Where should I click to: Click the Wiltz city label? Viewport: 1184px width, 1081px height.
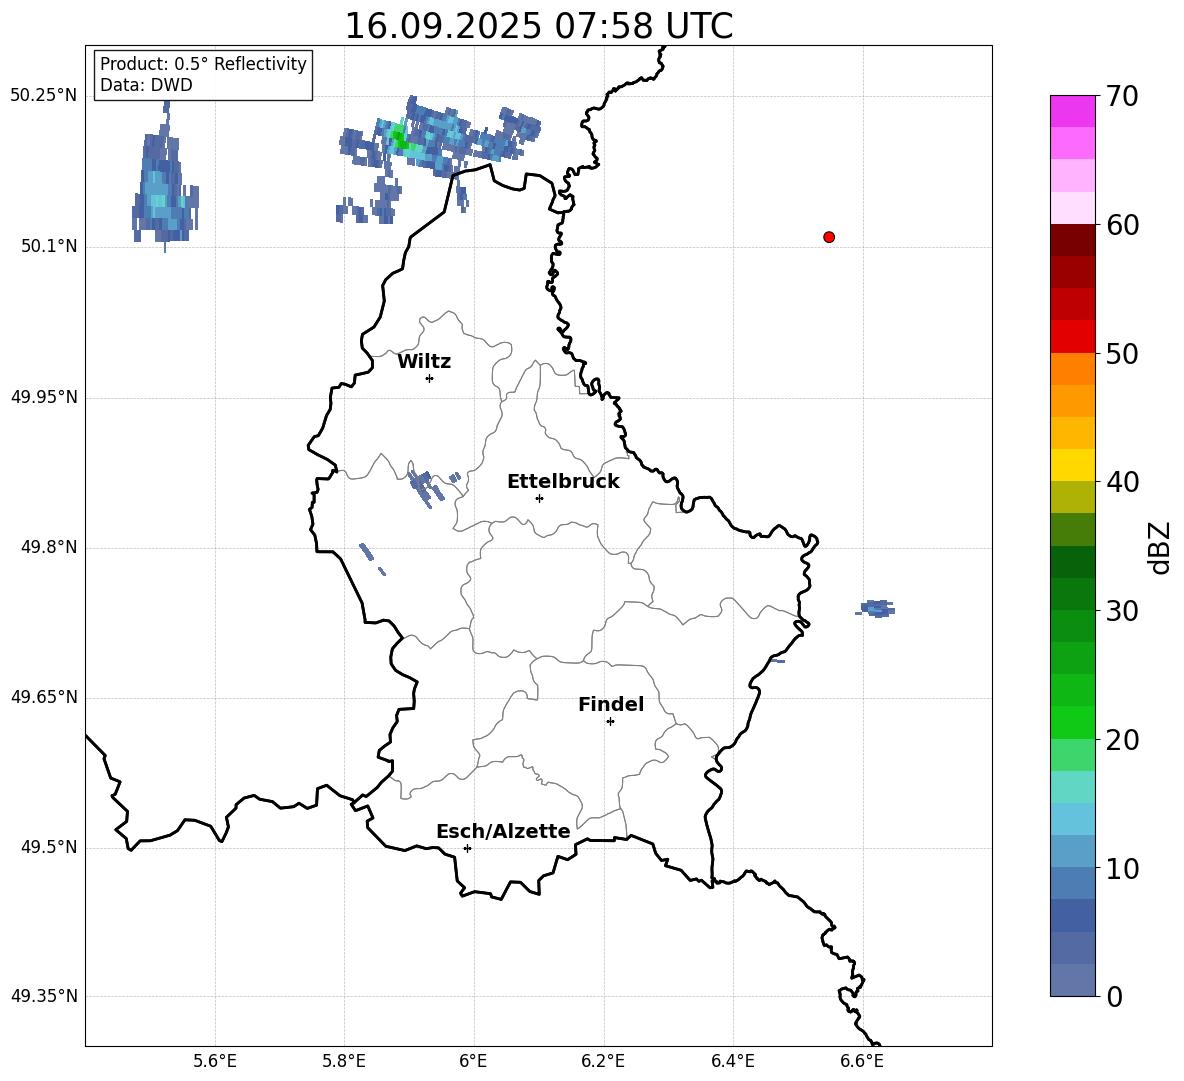tap(424, 362)
